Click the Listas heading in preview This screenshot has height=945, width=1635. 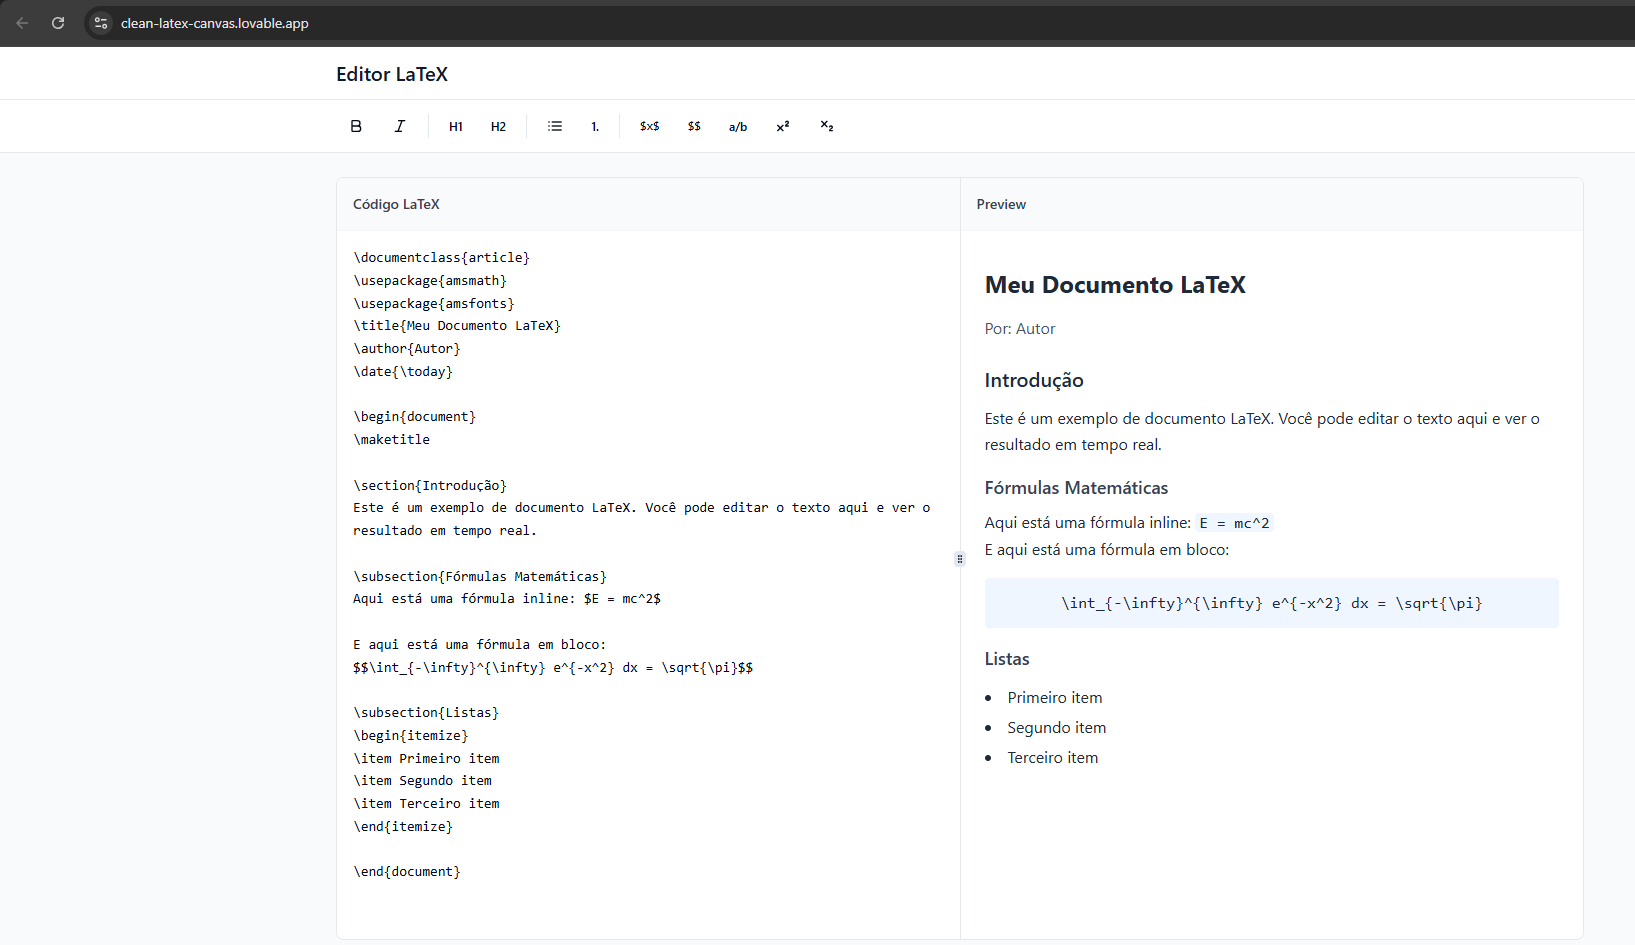(1007, 659)
